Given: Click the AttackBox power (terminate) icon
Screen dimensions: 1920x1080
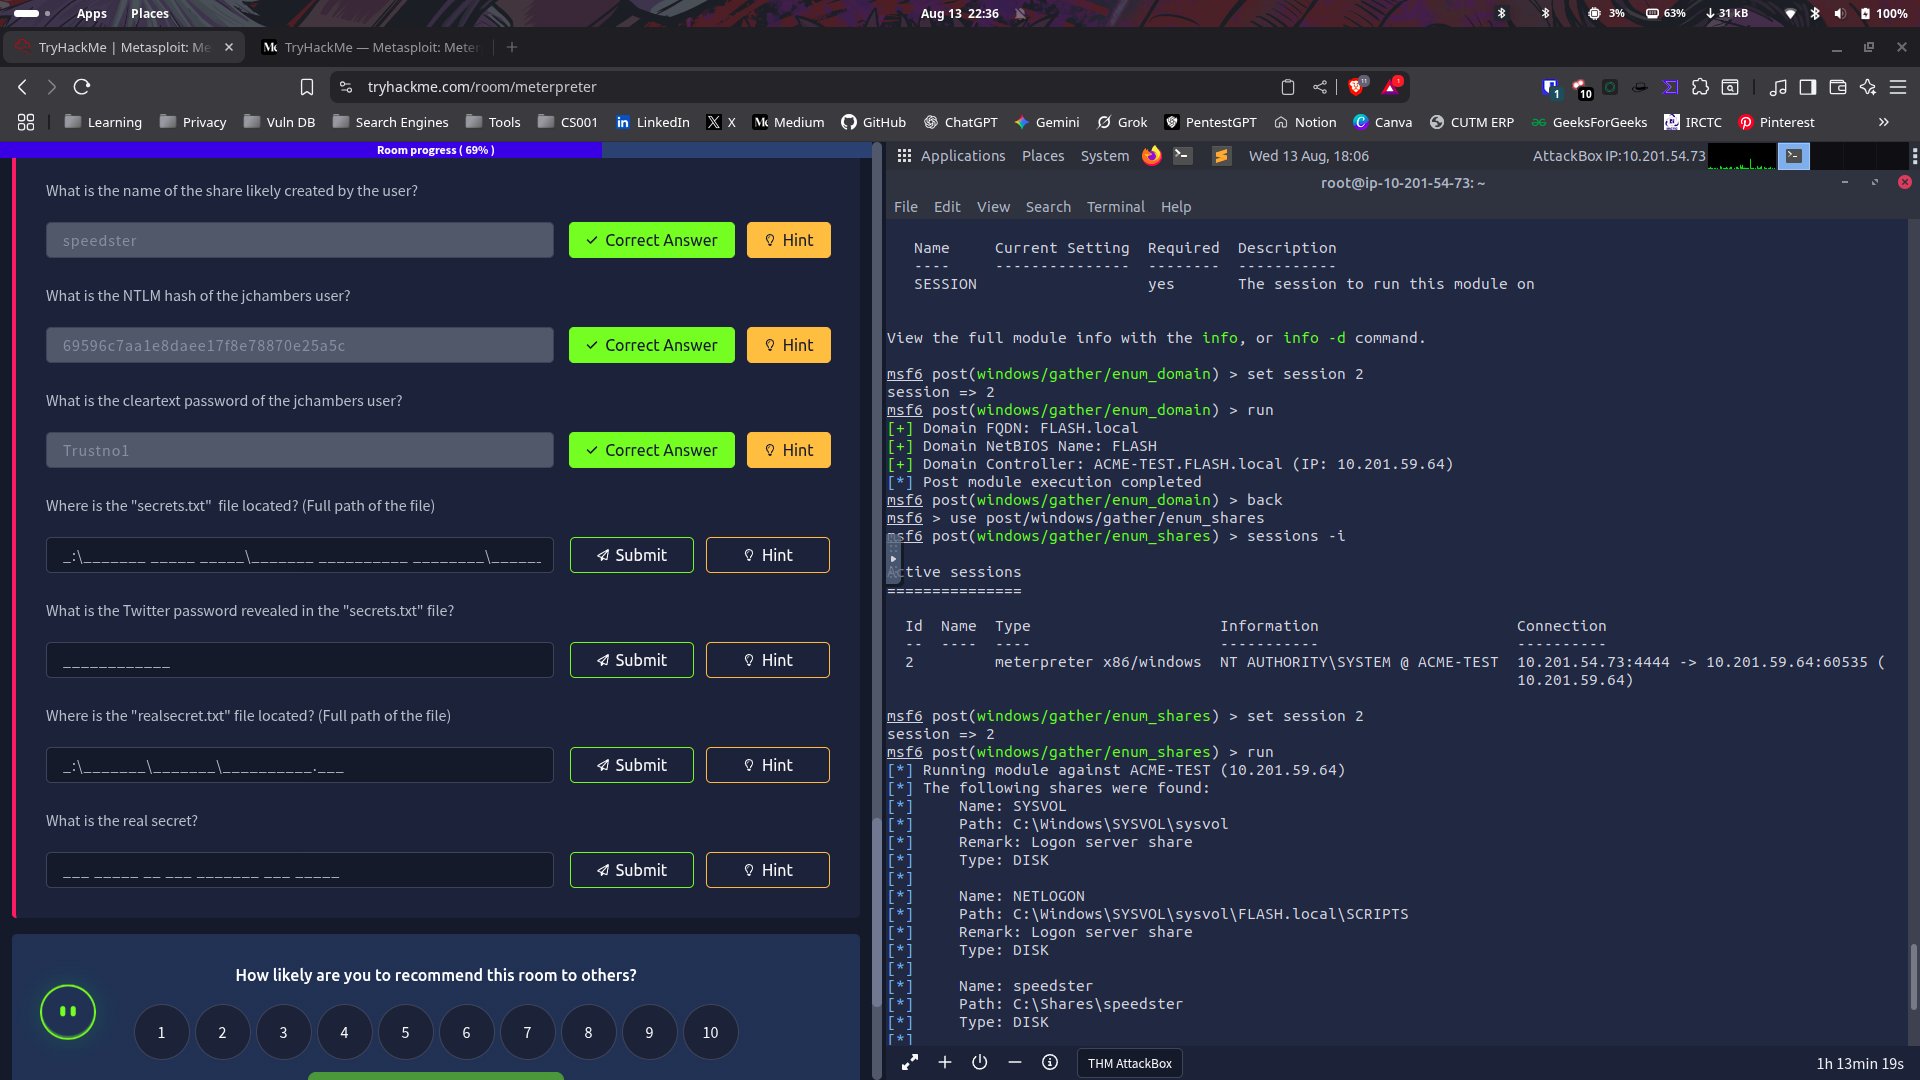Looking at the screenshot, I should pyautogui.click(x=980, y=1063).
